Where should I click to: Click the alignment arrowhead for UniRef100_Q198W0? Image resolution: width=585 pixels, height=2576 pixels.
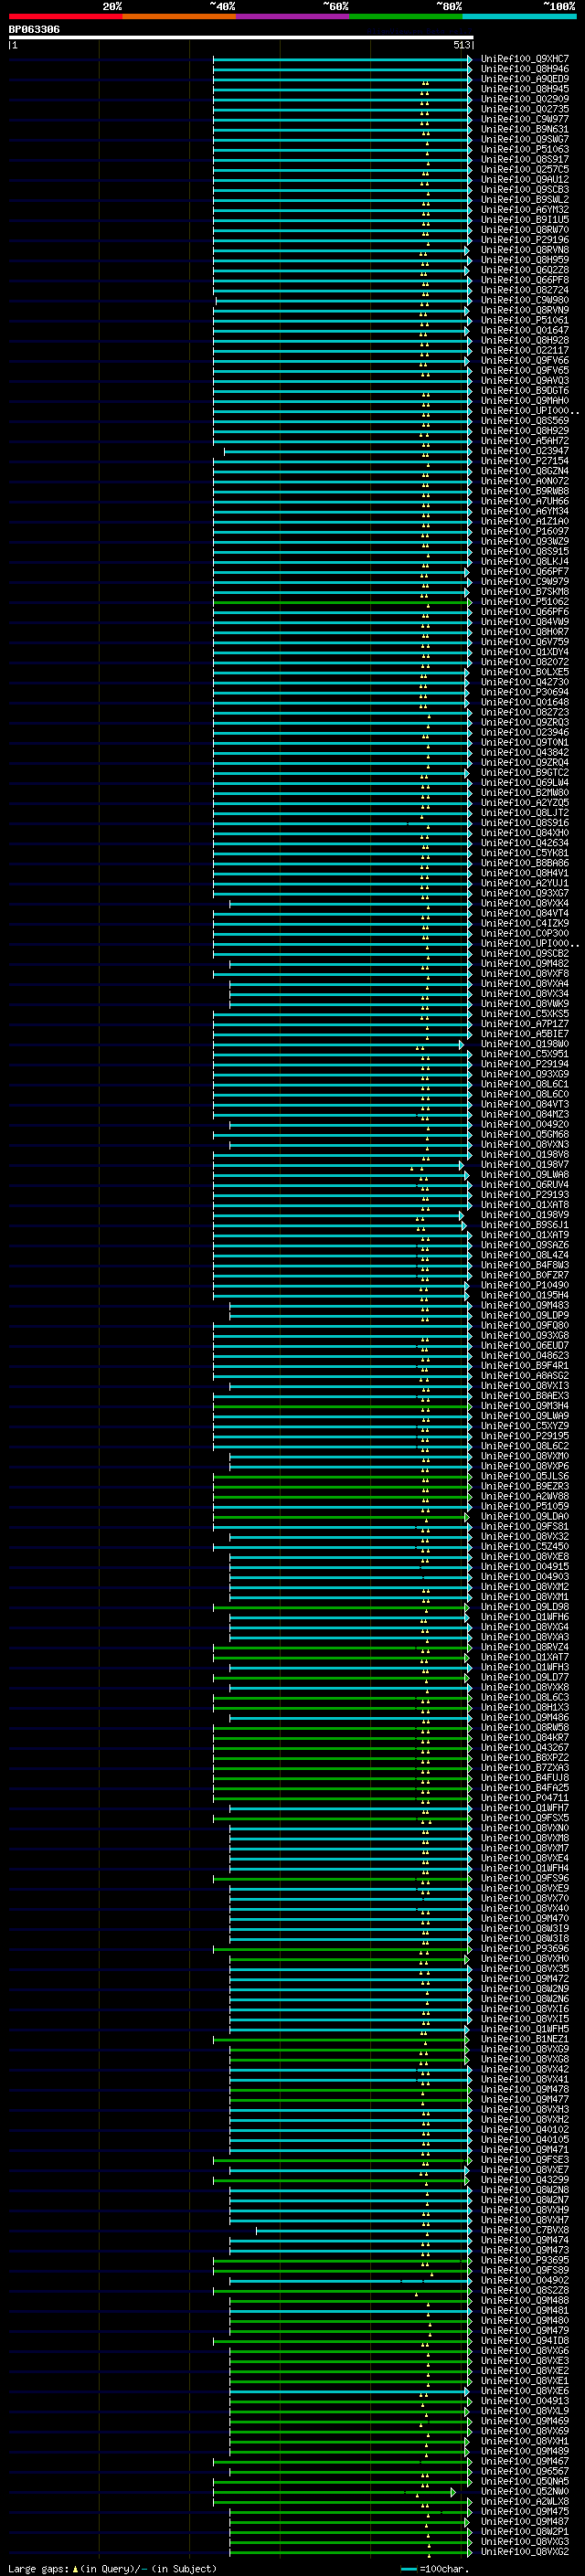coord(462,1045)
